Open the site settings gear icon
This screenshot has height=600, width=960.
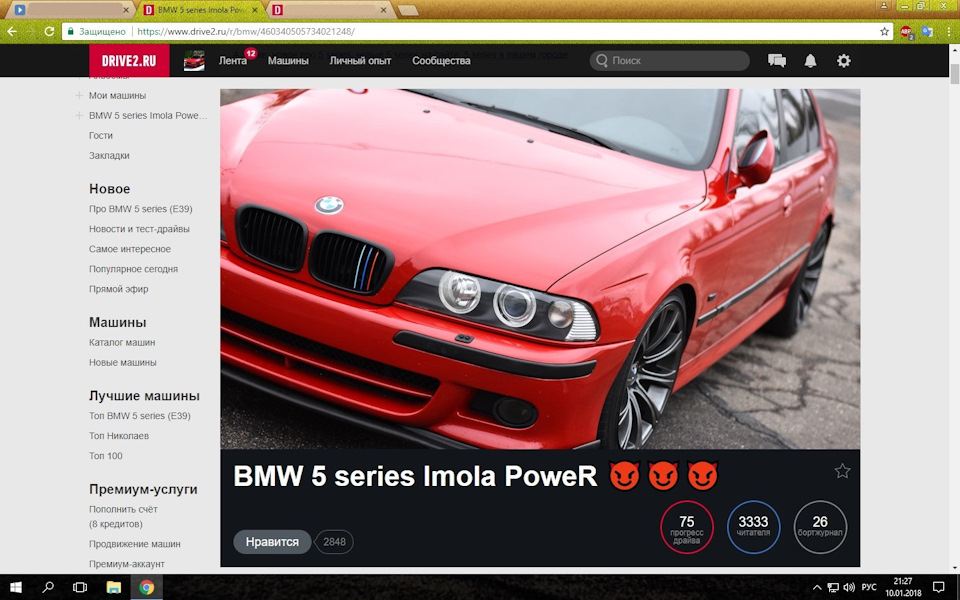[844, 61]
